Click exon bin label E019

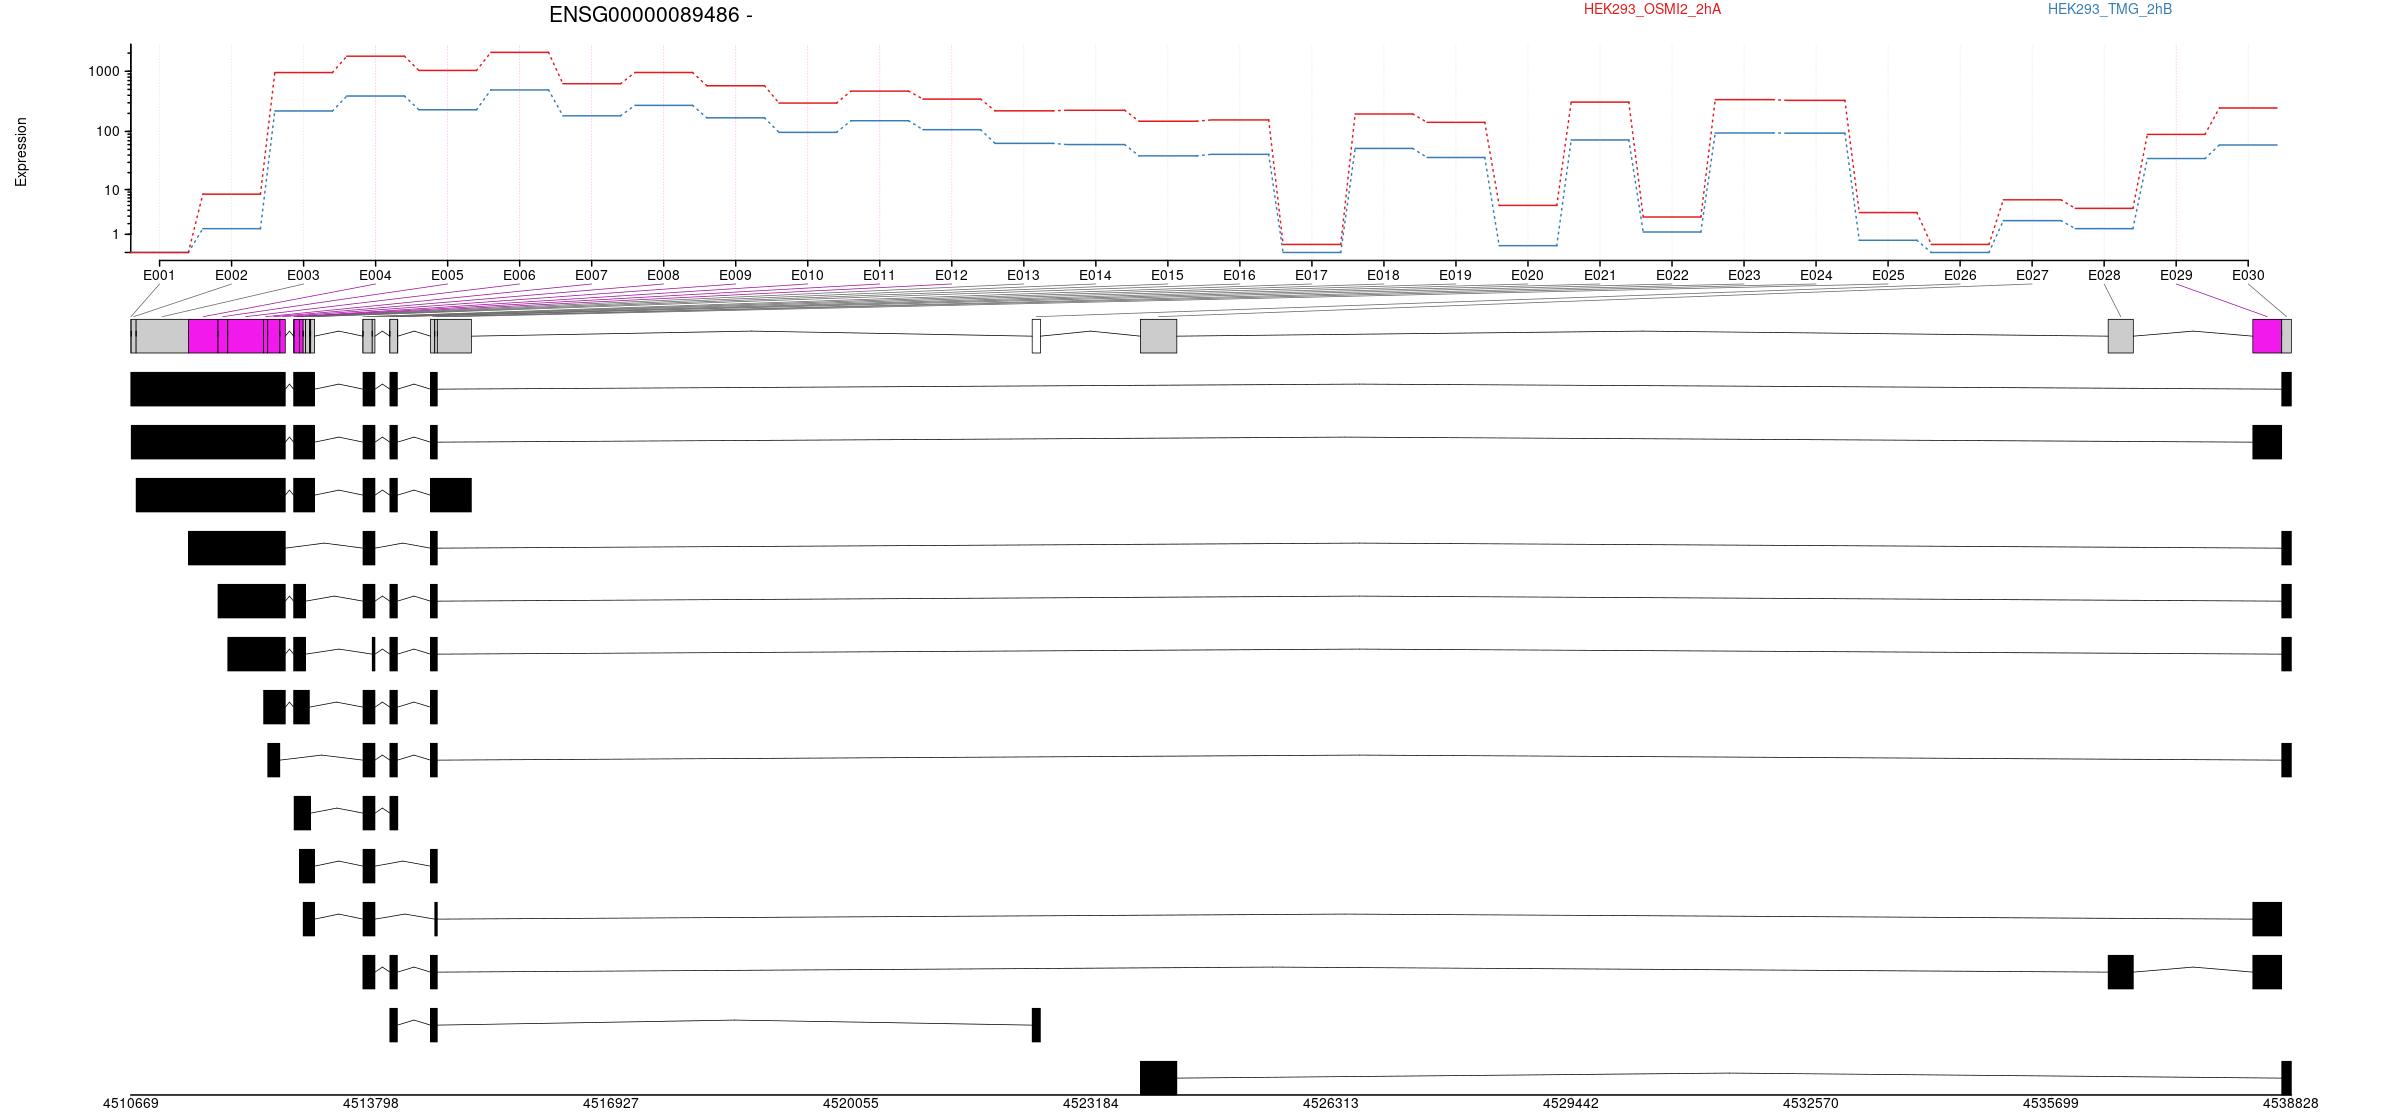[1455, 275]
